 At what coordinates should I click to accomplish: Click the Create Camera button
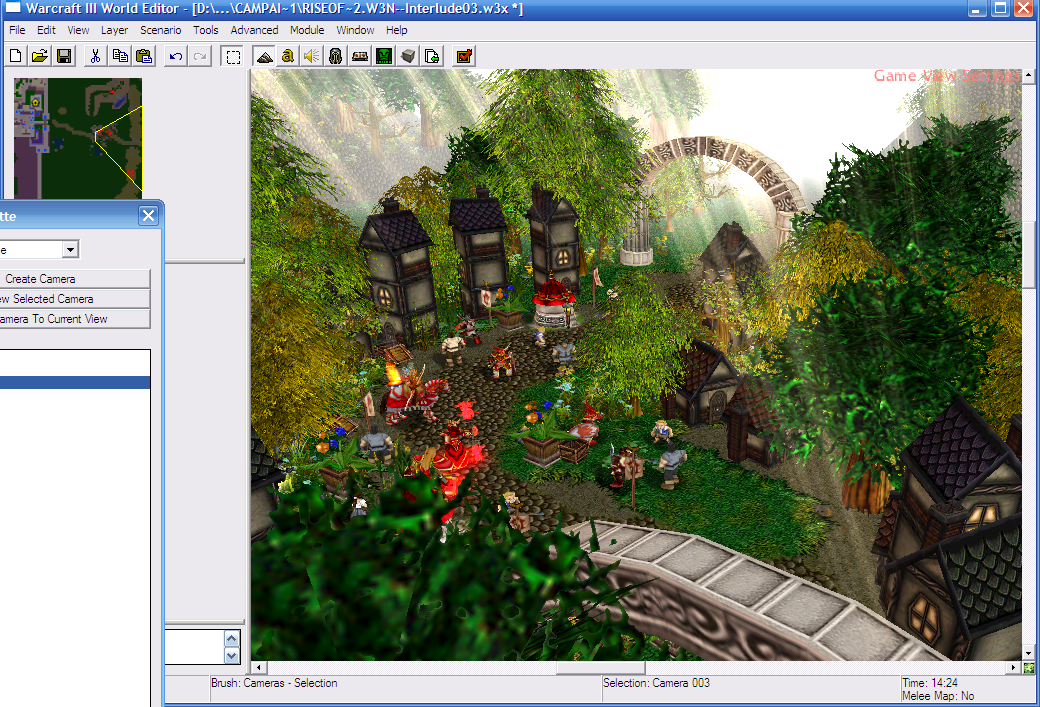[x=75, y=279]
